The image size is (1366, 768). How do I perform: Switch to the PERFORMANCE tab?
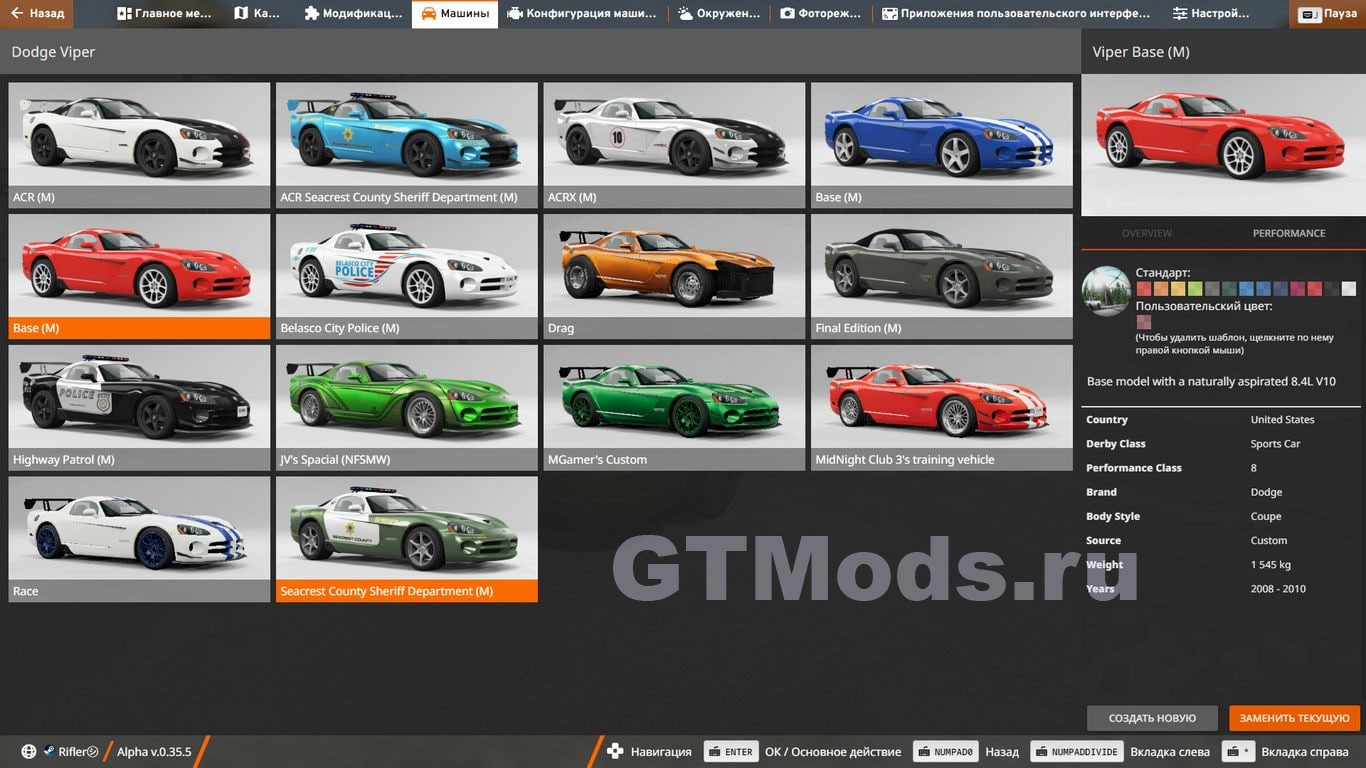coord(1289,233)
